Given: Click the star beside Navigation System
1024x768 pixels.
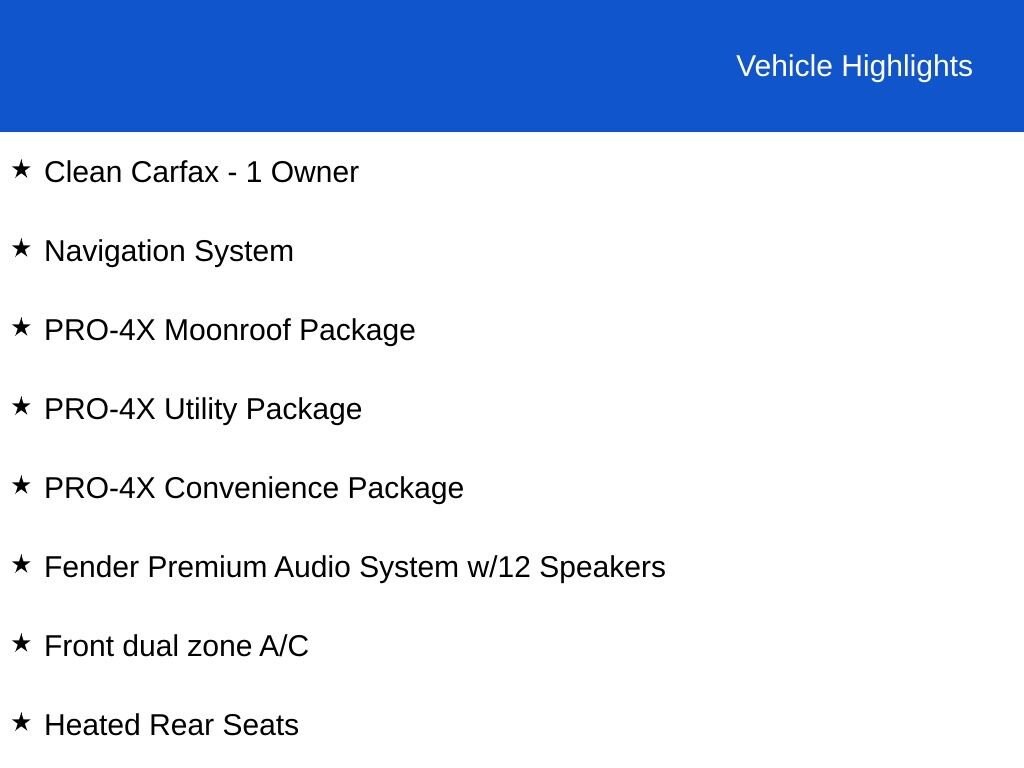Looking at the screenshot, I should pyautogui.click(x=21, y=248).
